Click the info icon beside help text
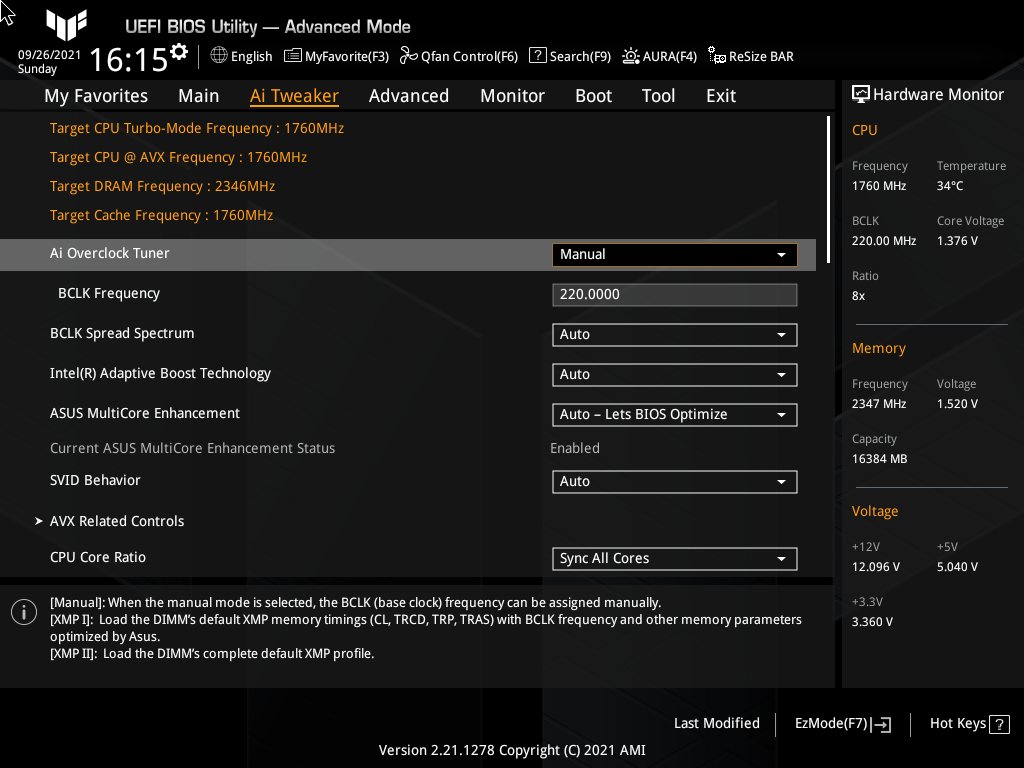Screen dimensions: 1024x768 [24, 612]
